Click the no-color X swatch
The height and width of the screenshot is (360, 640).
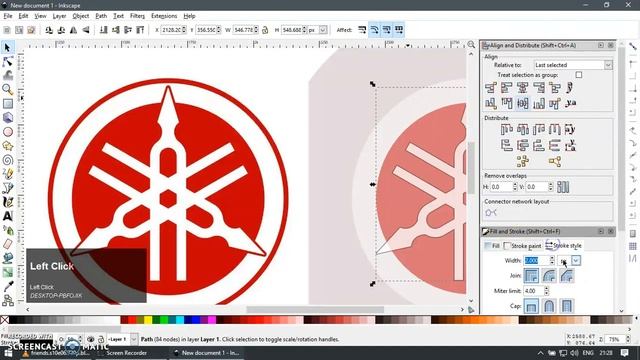click(x=4, y=320)
